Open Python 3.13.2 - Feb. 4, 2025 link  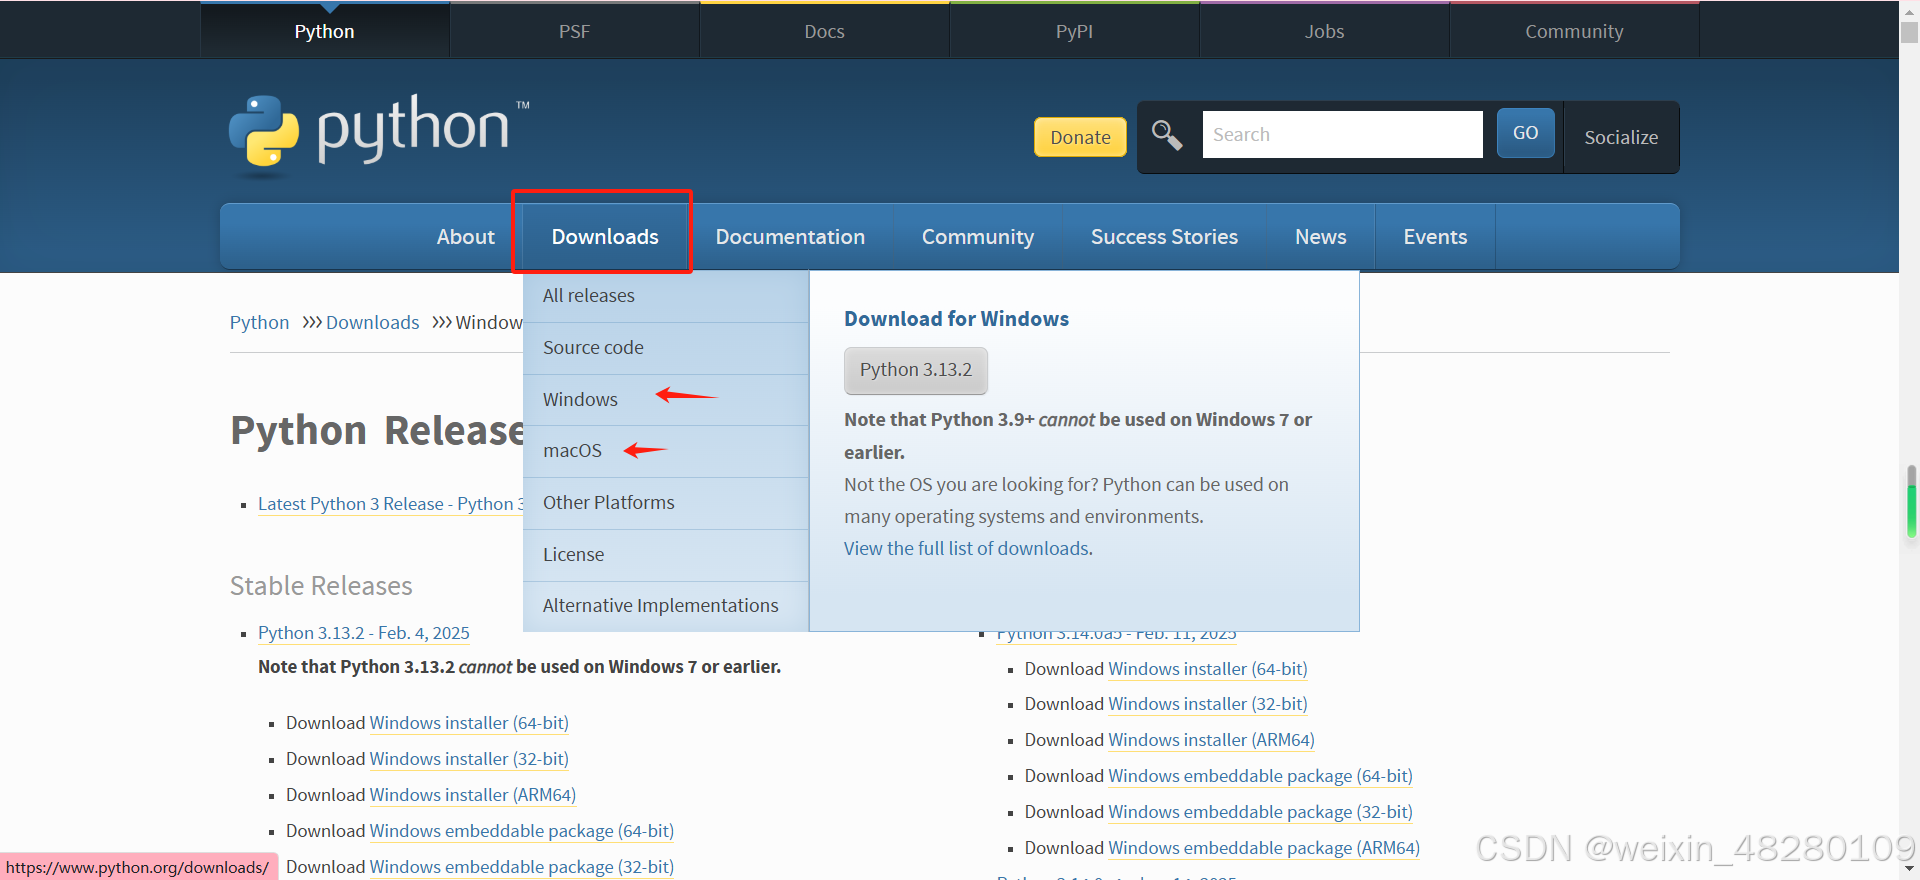pos(364,633)
